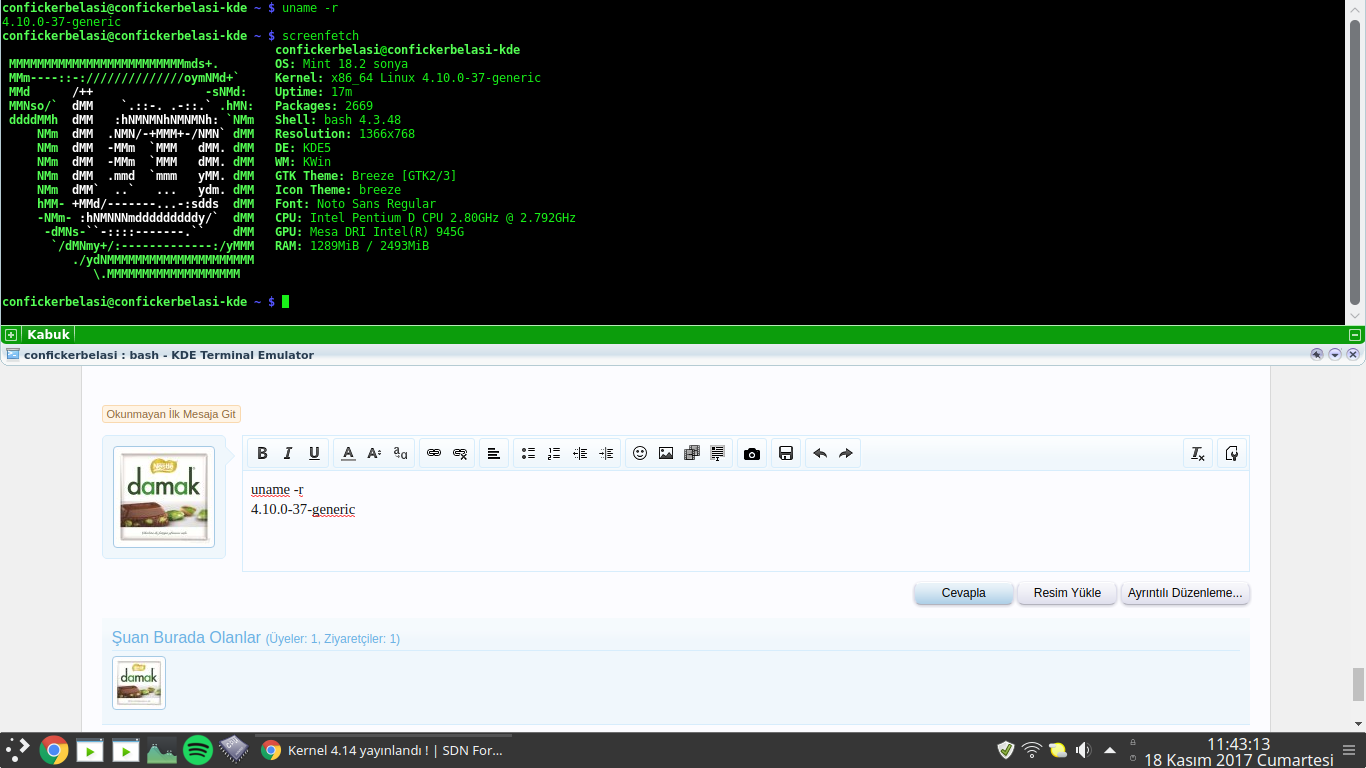Open the alignment dropdown

pyautogui.click(x=494, y=453)
